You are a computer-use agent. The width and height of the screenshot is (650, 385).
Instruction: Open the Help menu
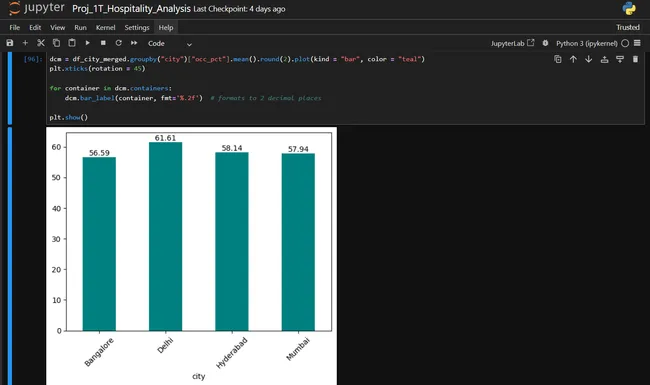pyautogui.click(x=166, y=27)
